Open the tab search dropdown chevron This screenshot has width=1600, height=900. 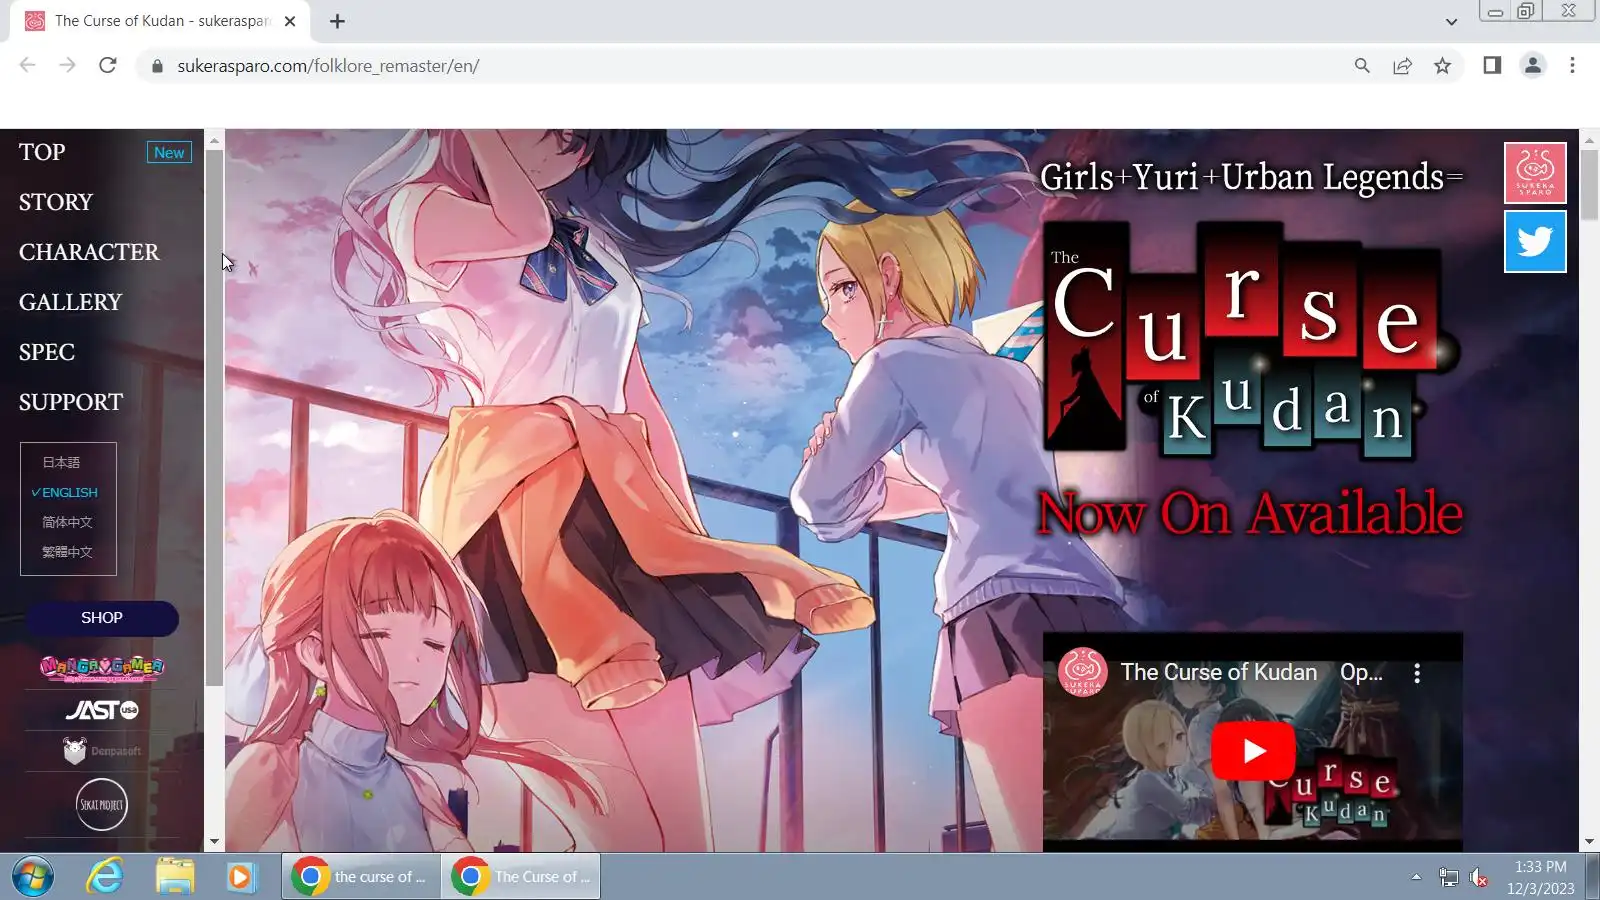coord(1451,21)
